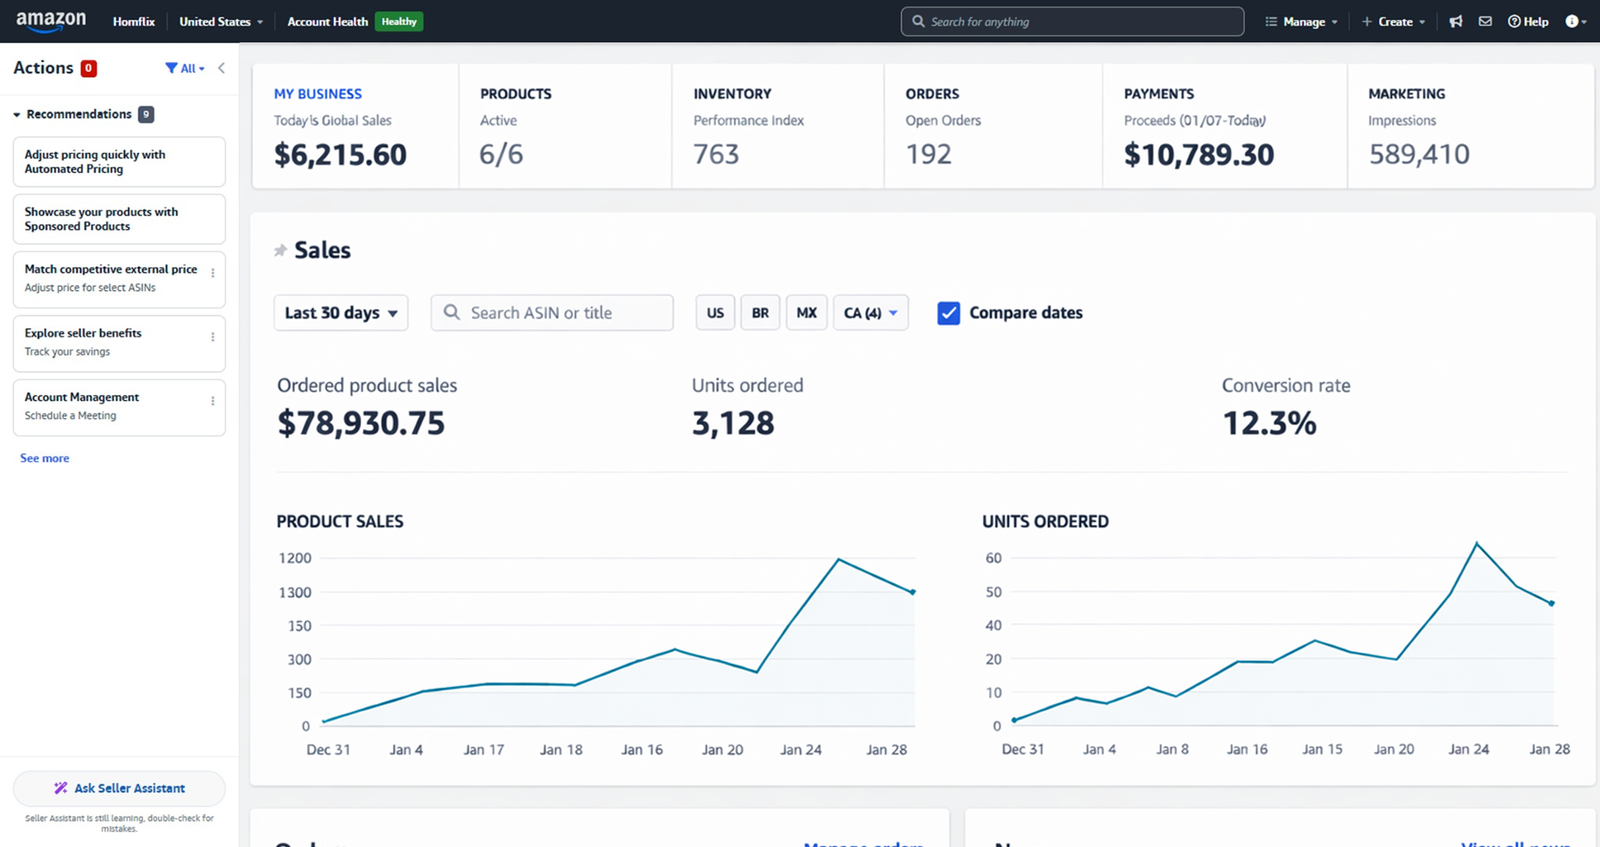Viewport: 1600px width, 847px height.
Task: Collapse the Actions panel with left chevron
Action: click(221, 68)
